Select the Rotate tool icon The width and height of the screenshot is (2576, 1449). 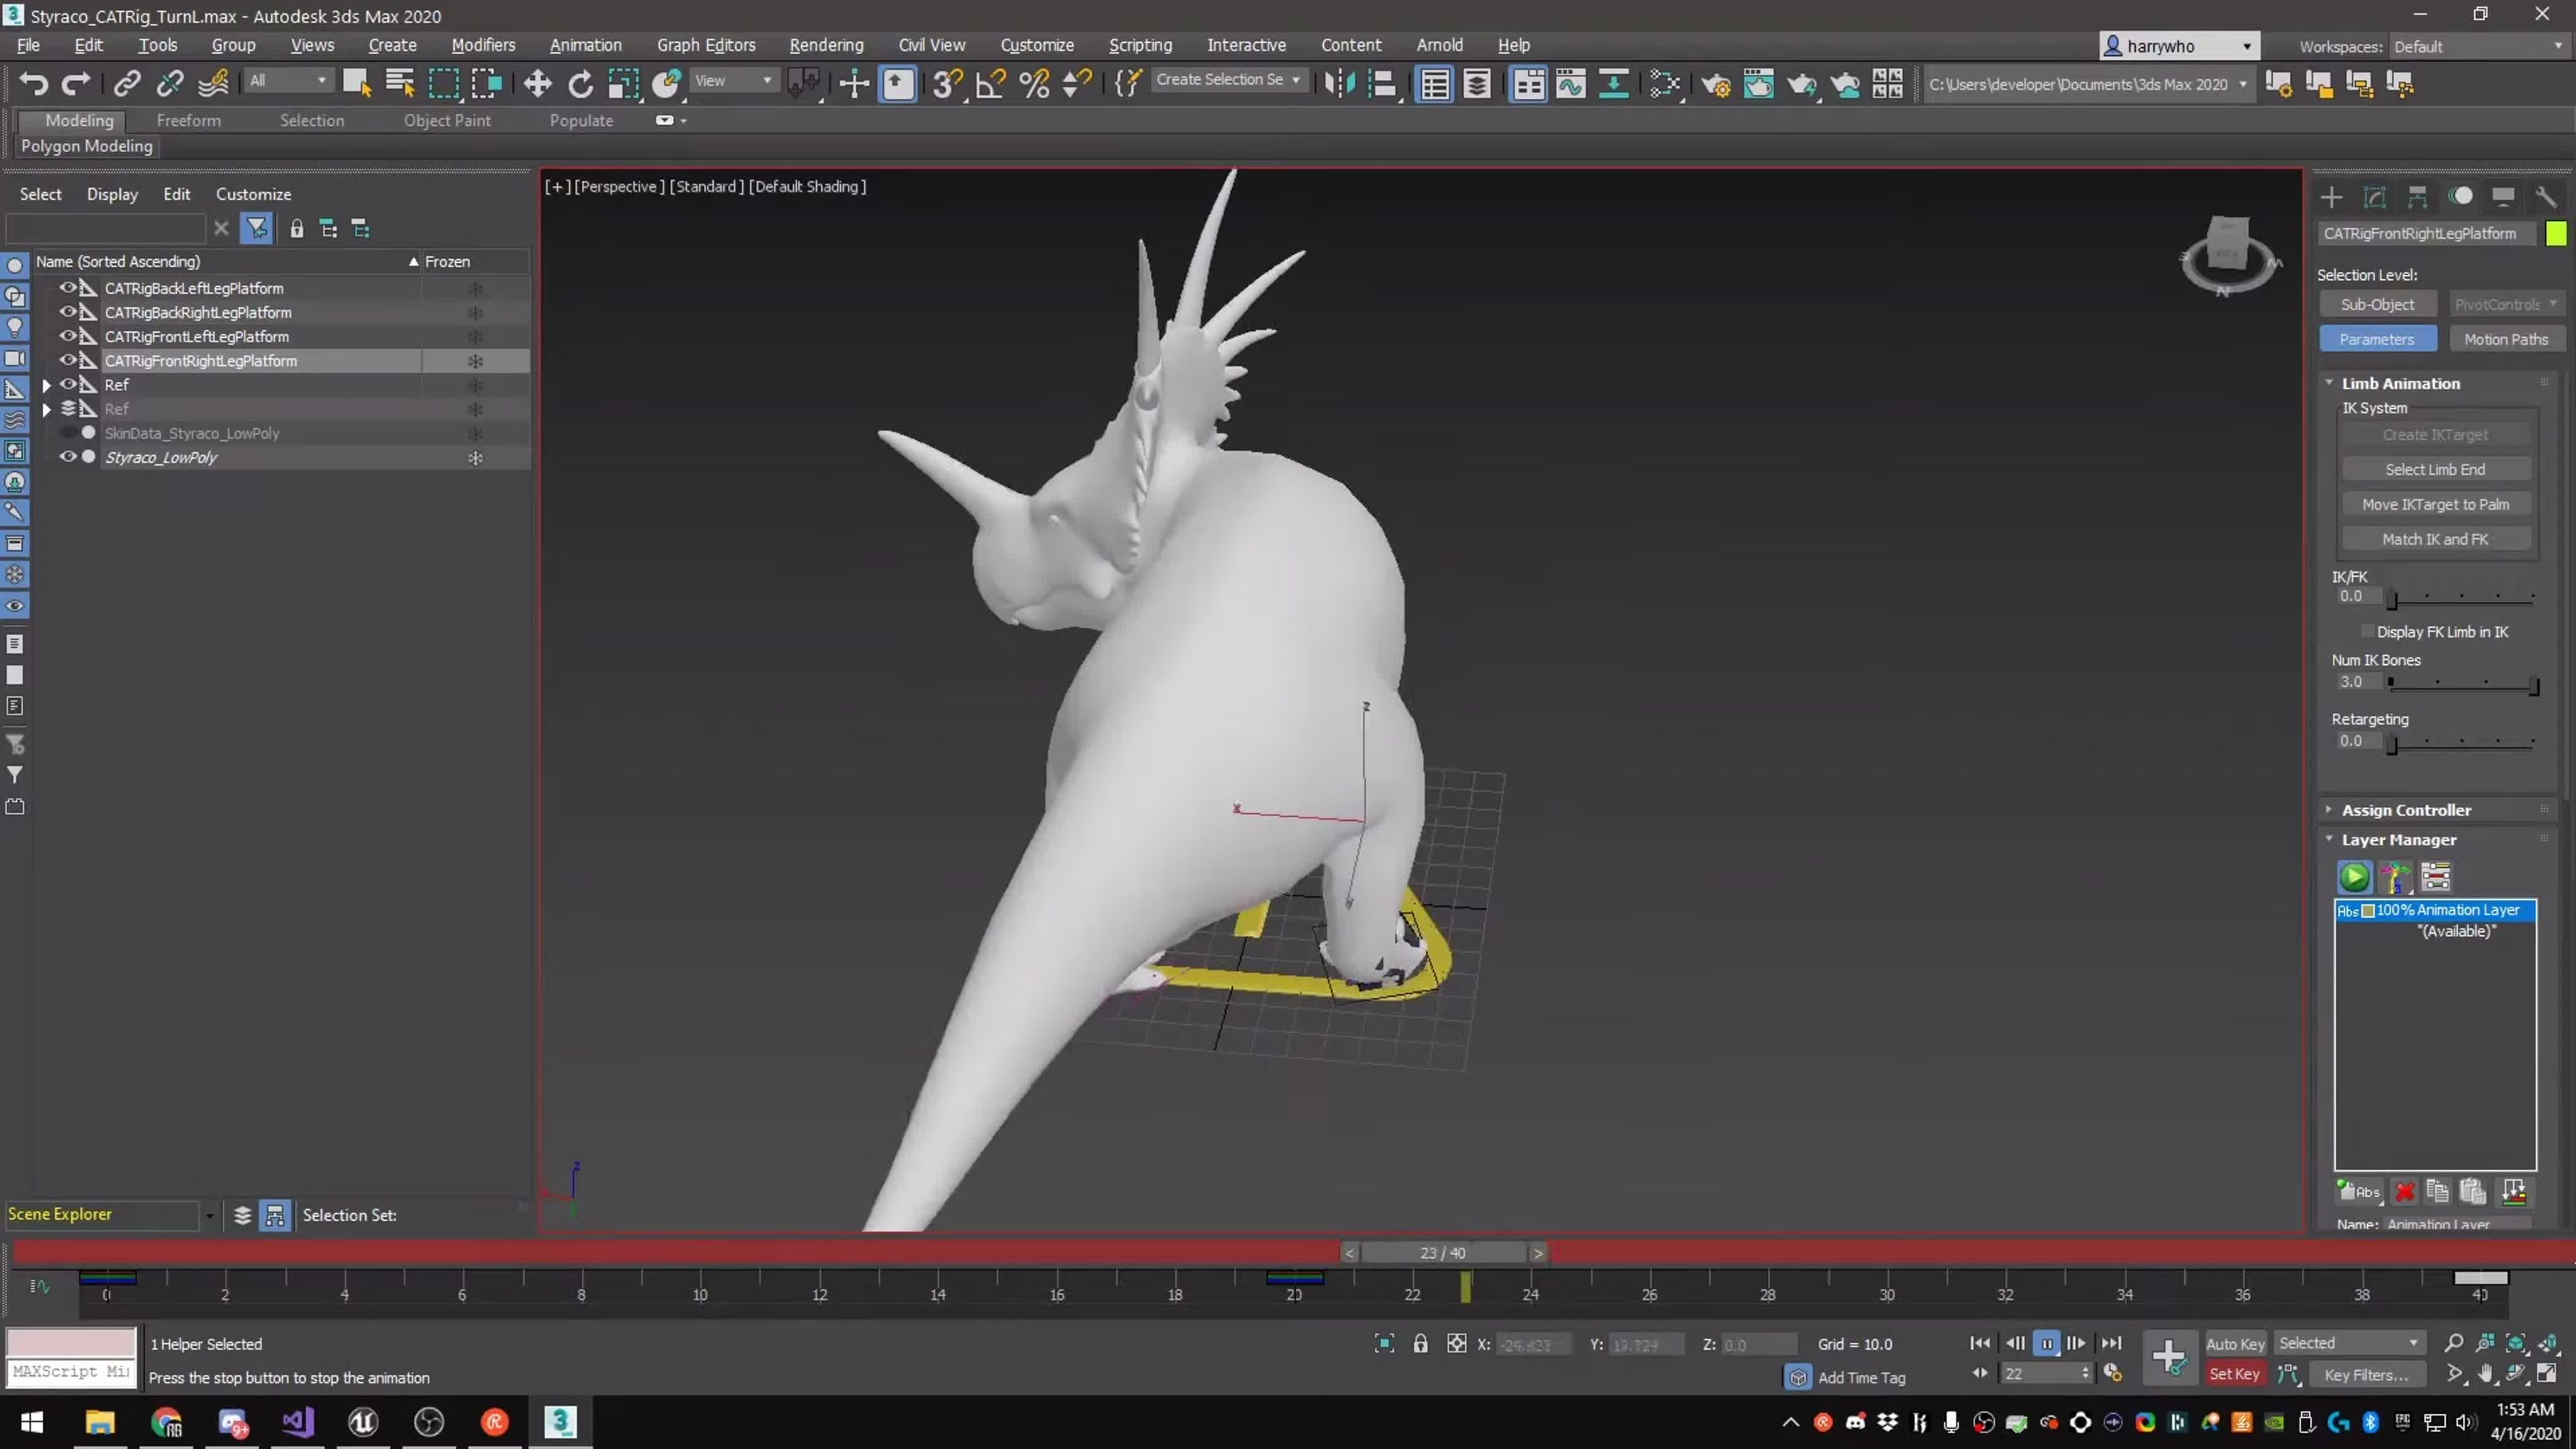pyautogui.click(x=580, y=84)
